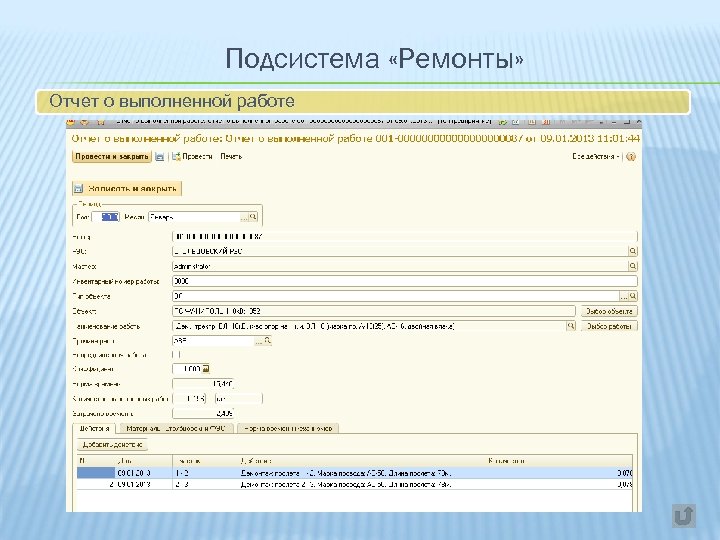
Task: Click the 'Записать и закрыть' button
Action: pyautogui.click(x=127, y=188)
